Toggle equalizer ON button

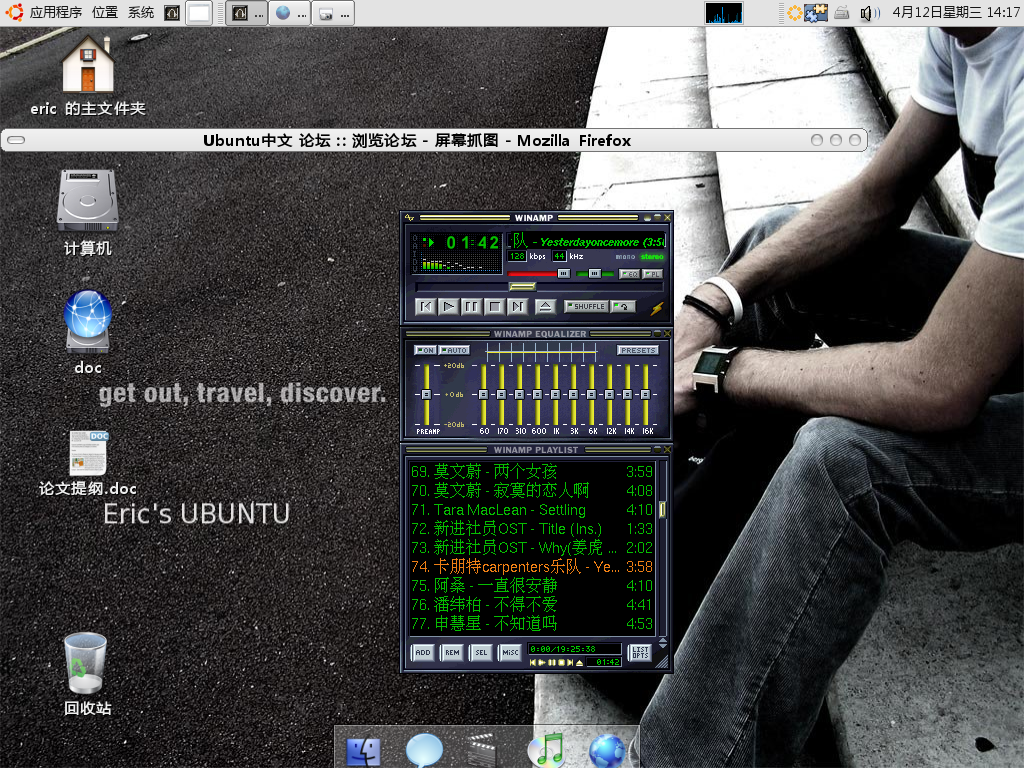click(x=424, y=350)
